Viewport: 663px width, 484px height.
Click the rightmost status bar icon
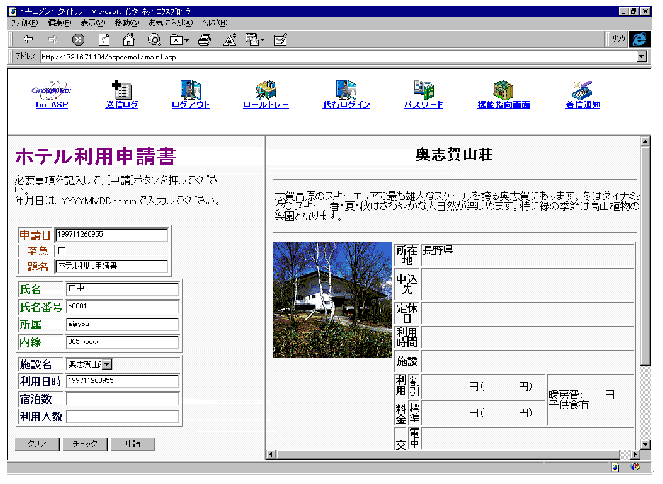(634, 467)
